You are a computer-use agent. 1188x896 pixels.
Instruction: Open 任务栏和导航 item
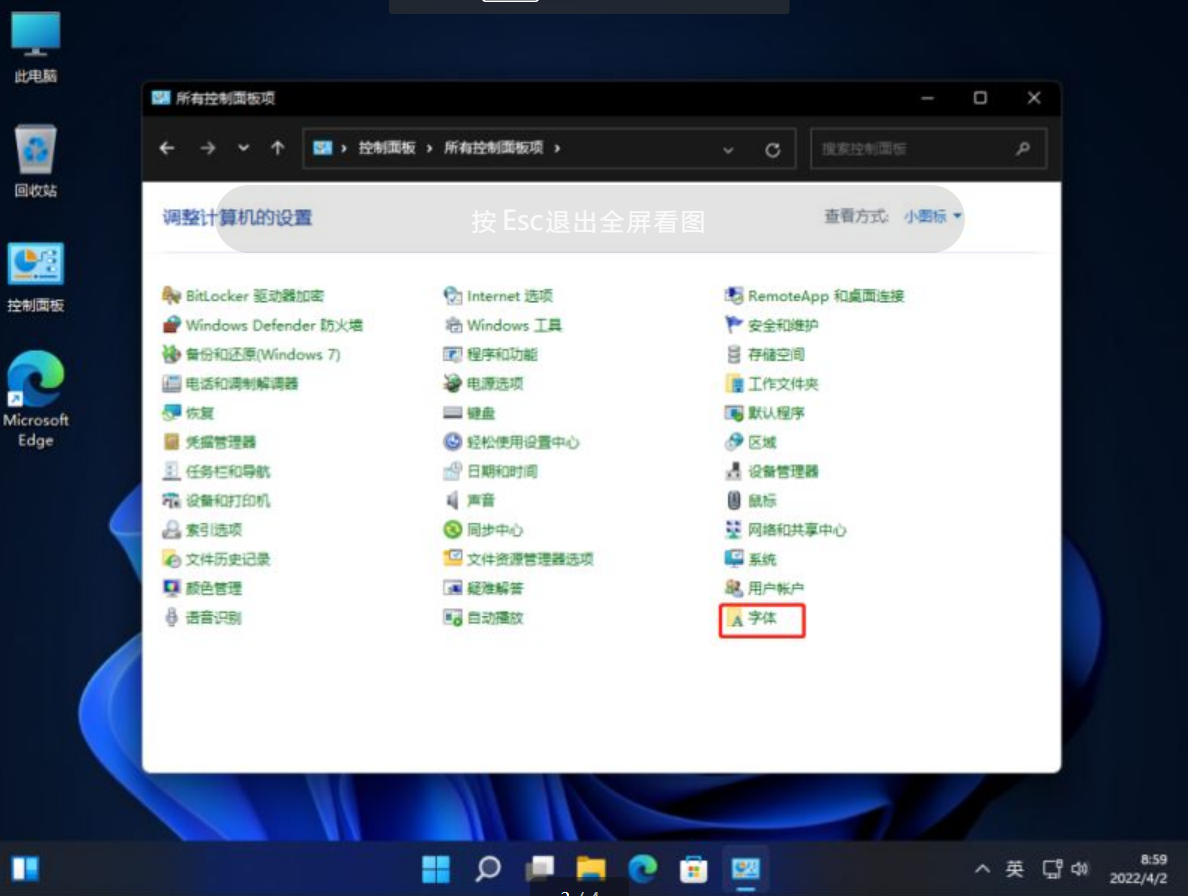pyautogui.click(x=215, y=471)
